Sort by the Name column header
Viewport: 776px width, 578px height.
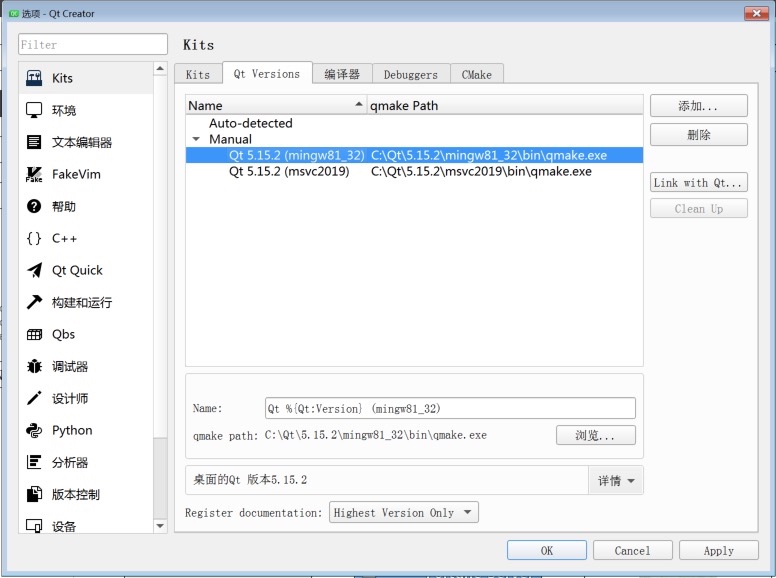276,105
